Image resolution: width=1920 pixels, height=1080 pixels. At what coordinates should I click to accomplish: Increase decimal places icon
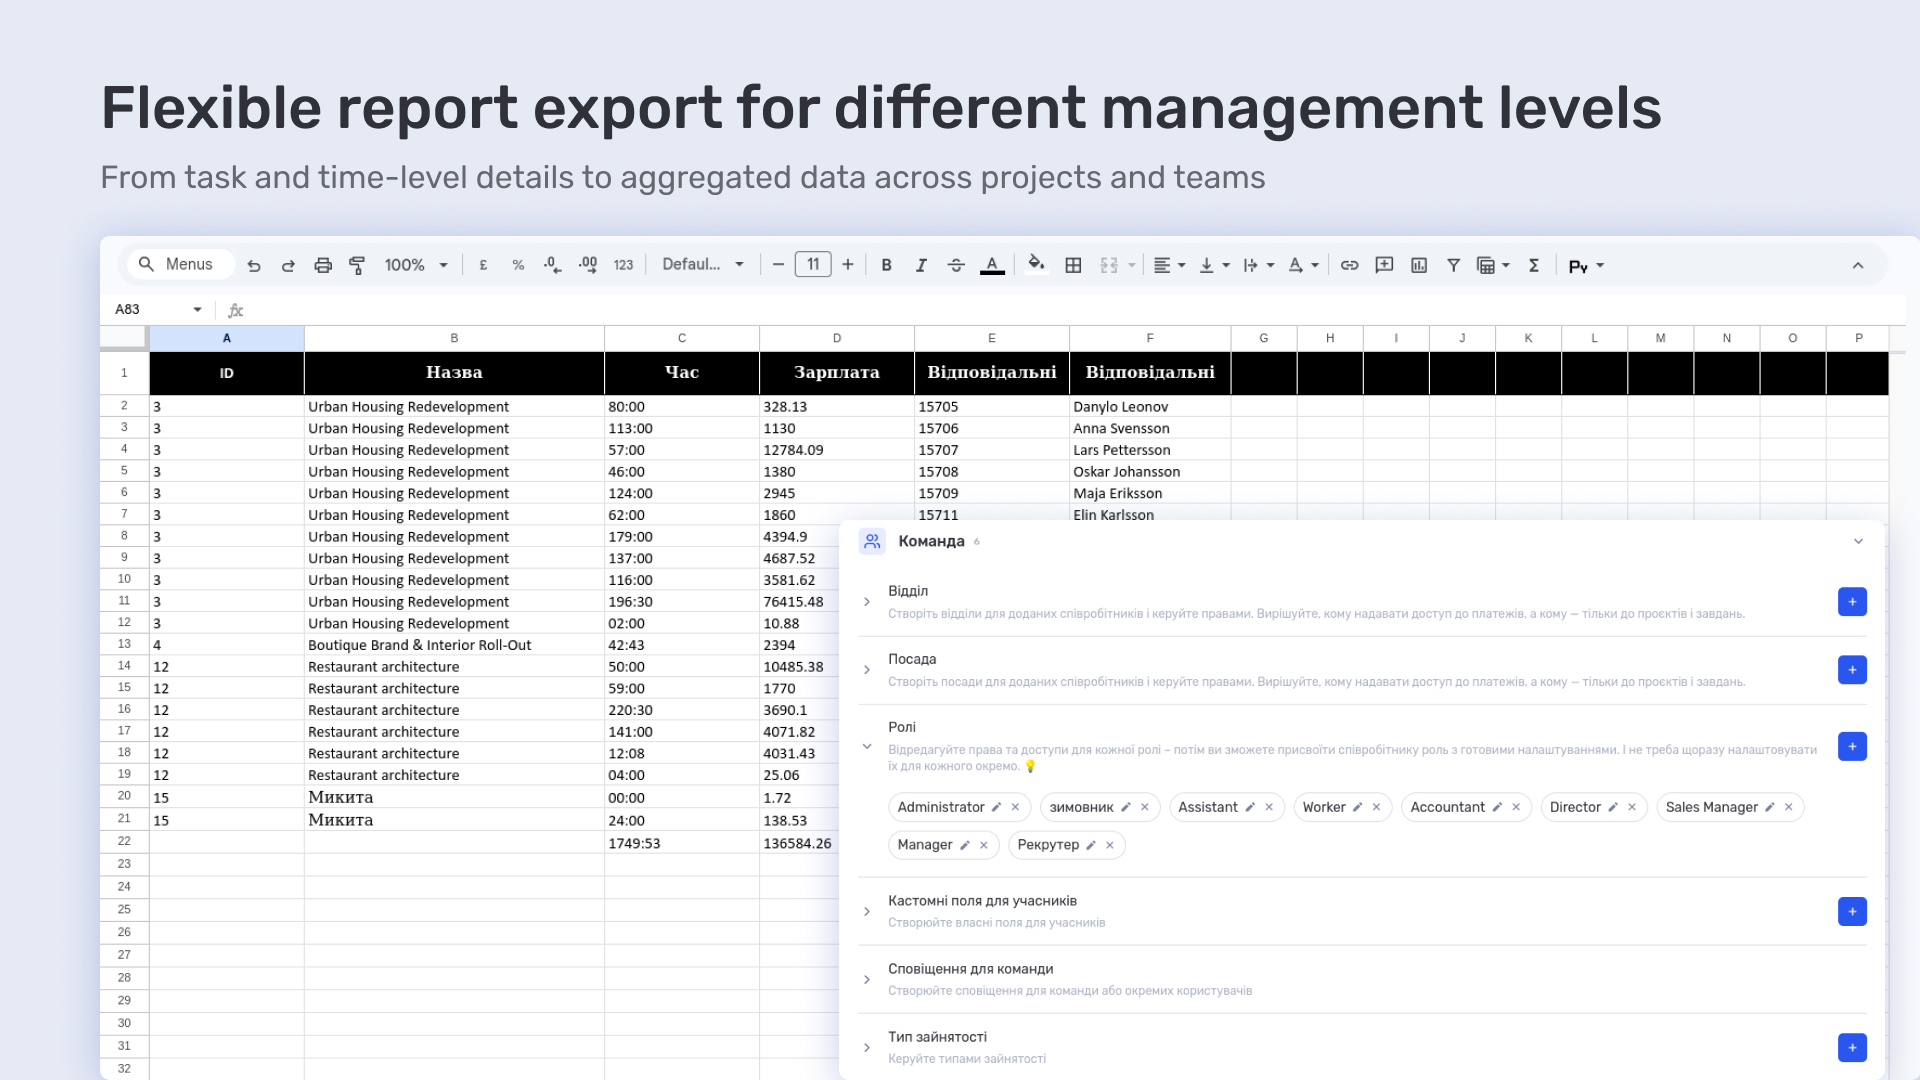[588, 265]
